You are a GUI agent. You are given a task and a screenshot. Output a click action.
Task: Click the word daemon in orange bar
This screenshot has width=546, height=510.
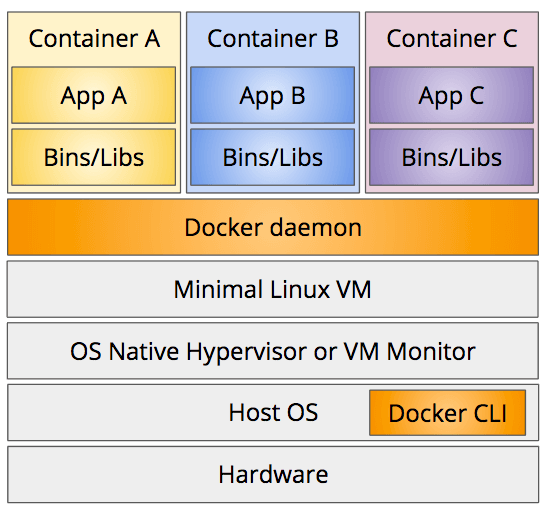[316, 228]
